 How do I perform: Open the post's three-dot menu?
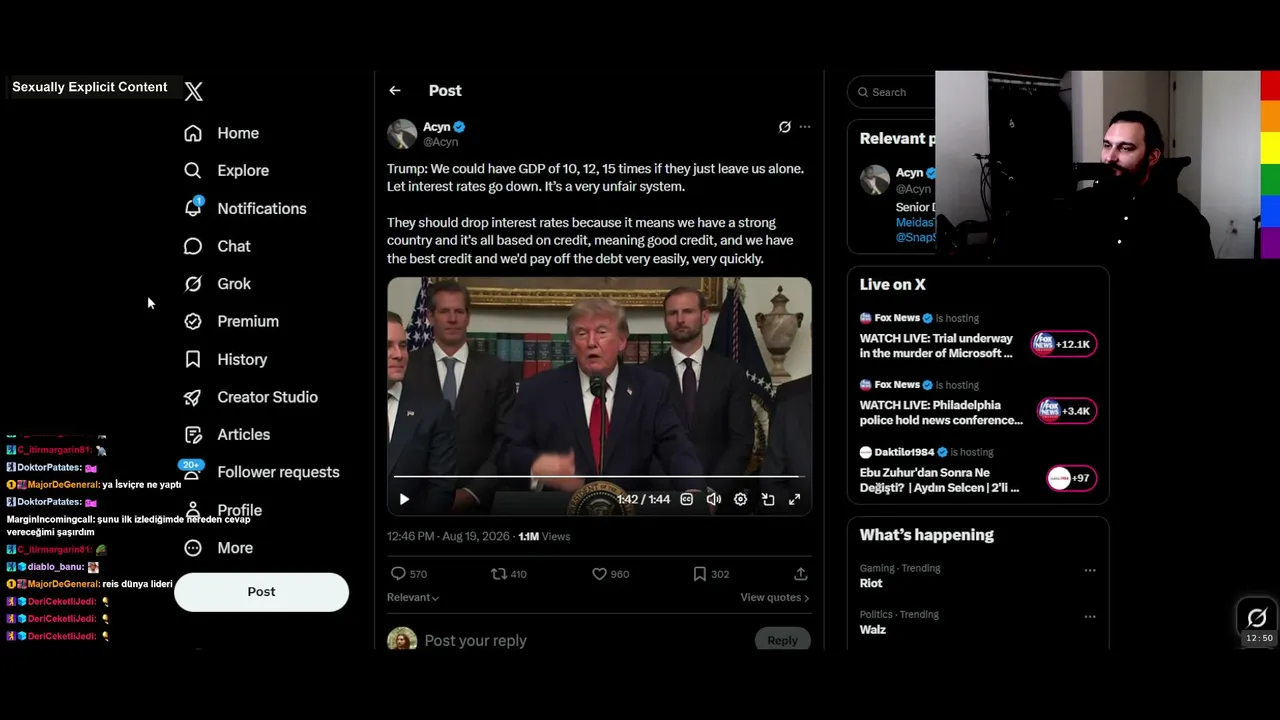805,127
